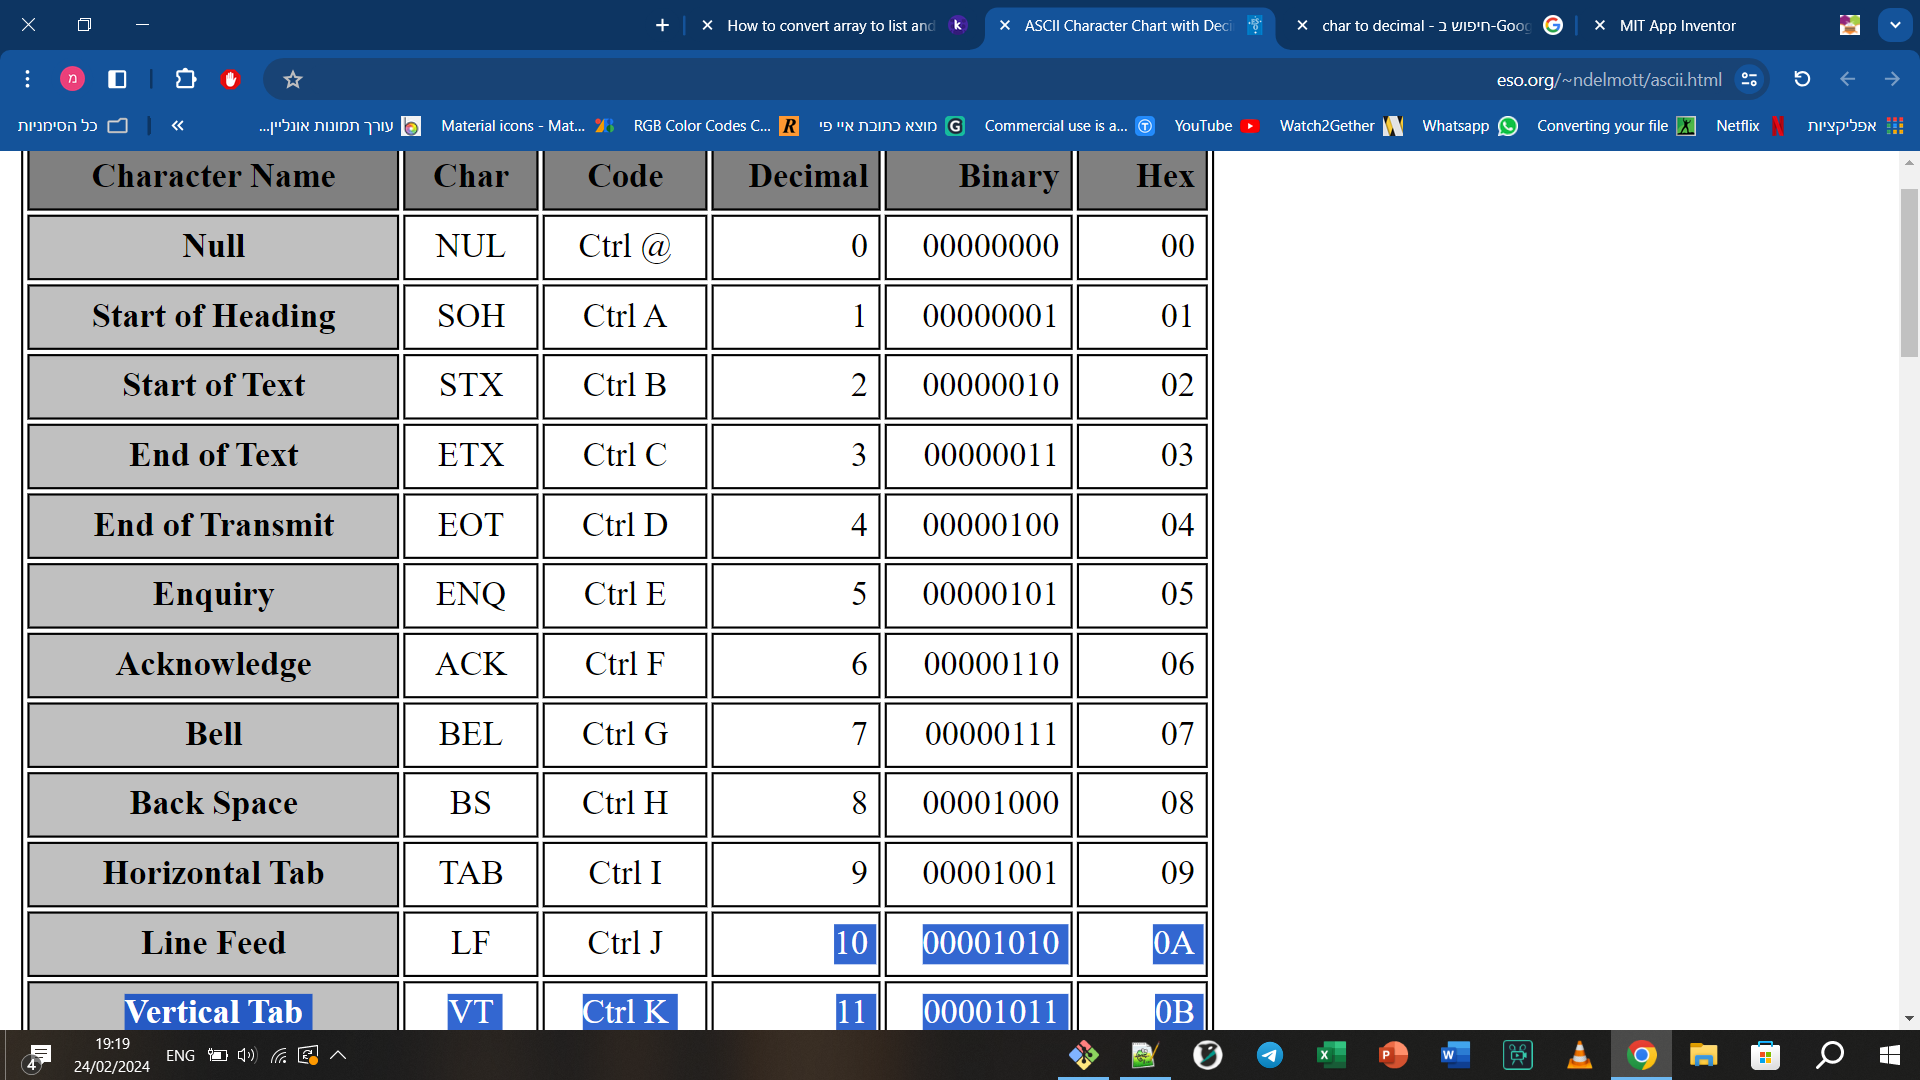
Task: Open a new tab with plus
Action: 662,25
